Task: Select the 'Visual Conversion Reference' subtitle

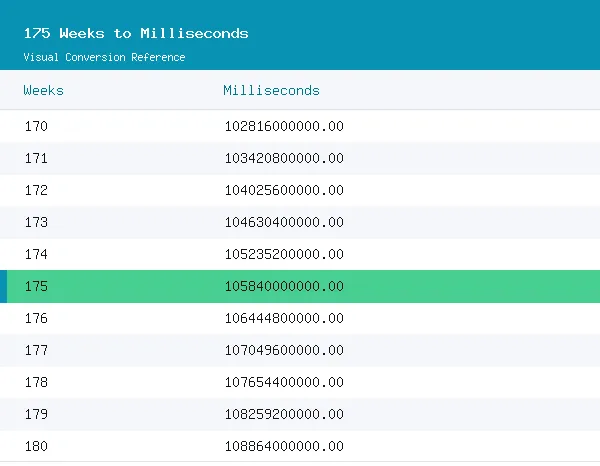Action: [x=104, y=57]
